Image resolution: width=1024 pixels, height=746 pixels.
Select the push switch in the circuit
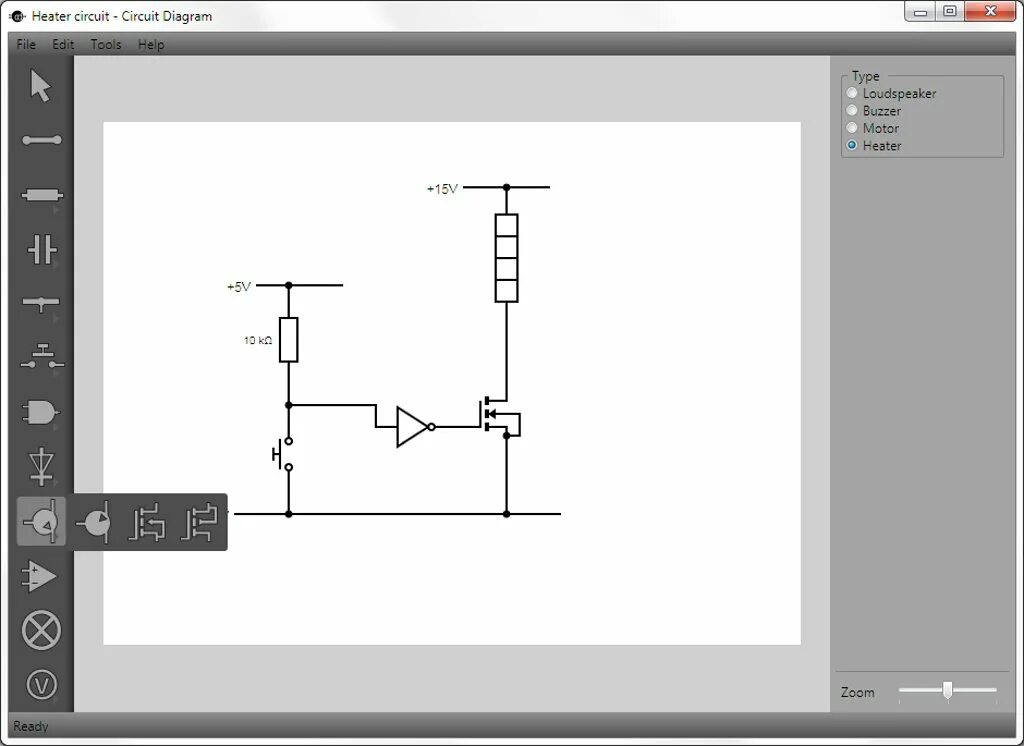tap(283, 454)
